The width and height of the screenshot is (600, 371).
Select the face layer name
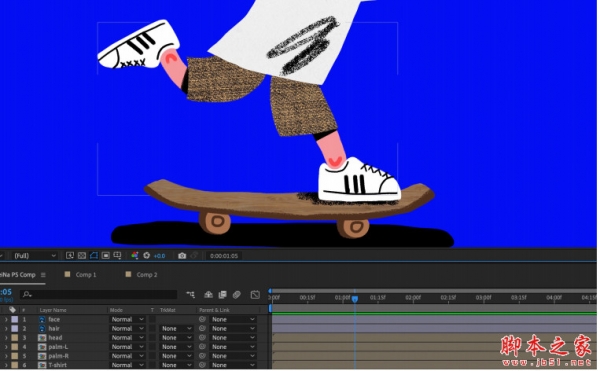(54, 319)
